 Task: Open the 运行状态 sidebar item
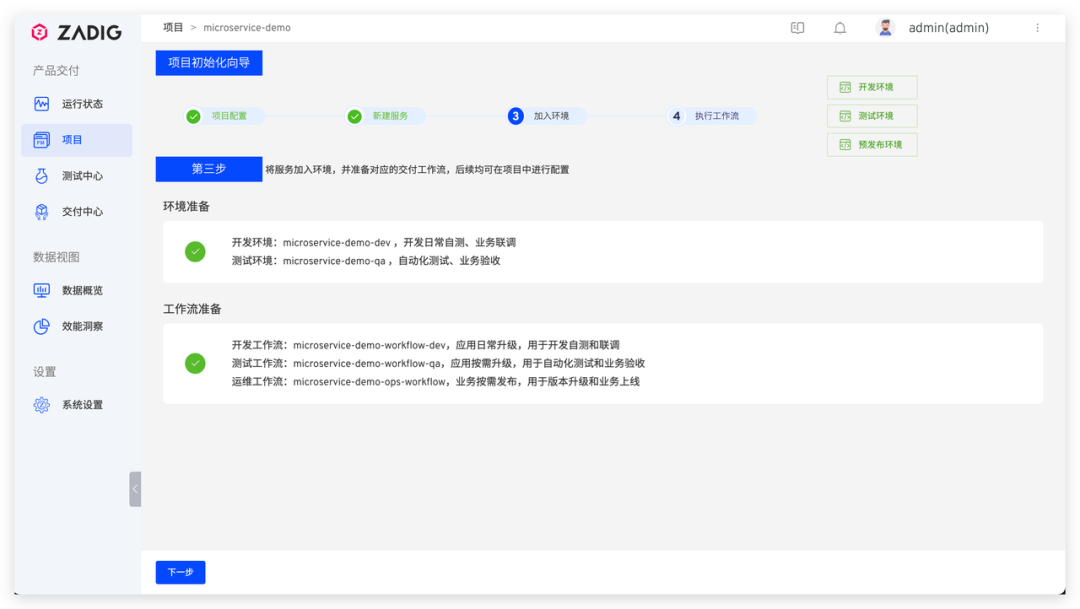[x=76, y=104]
